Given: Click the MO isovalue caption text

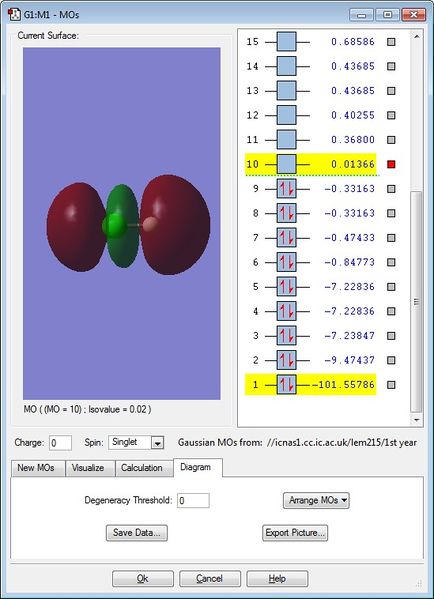Looking at the screenshot, I should tap(87, 409).
